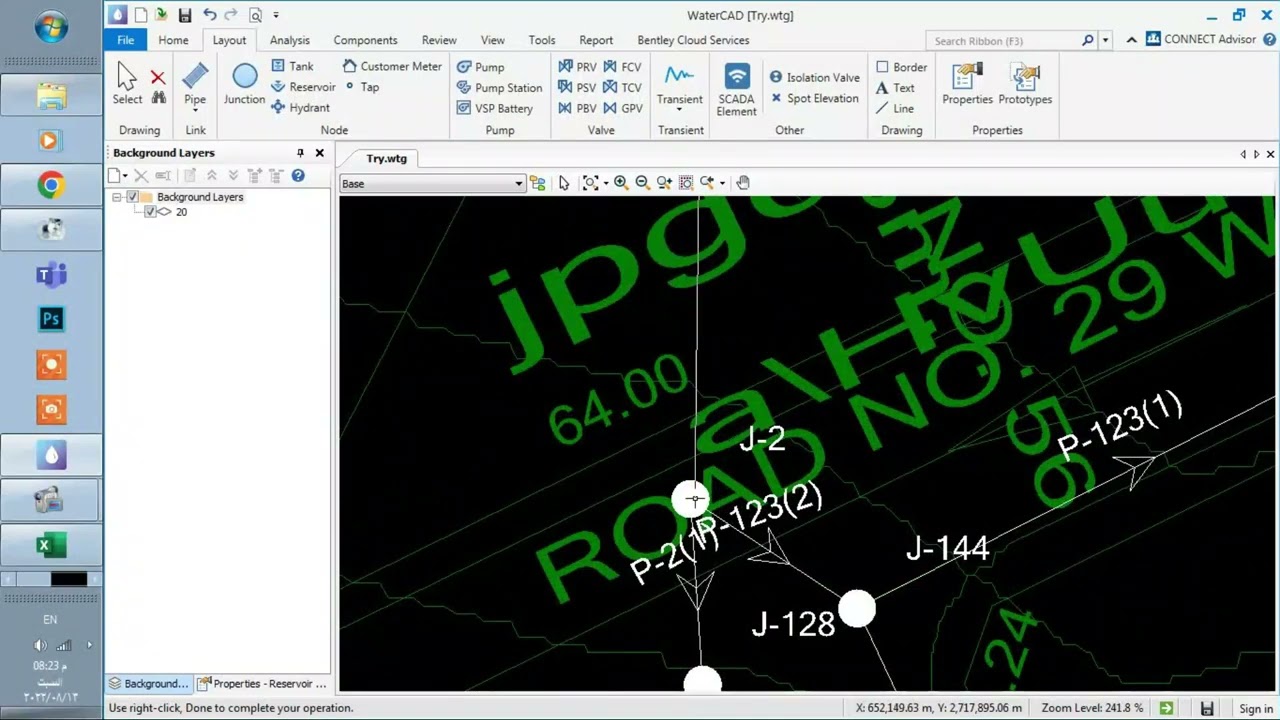The image size is (1280, 720).
Task: Open the Review ribbon tab
Action: pos(439,40)
